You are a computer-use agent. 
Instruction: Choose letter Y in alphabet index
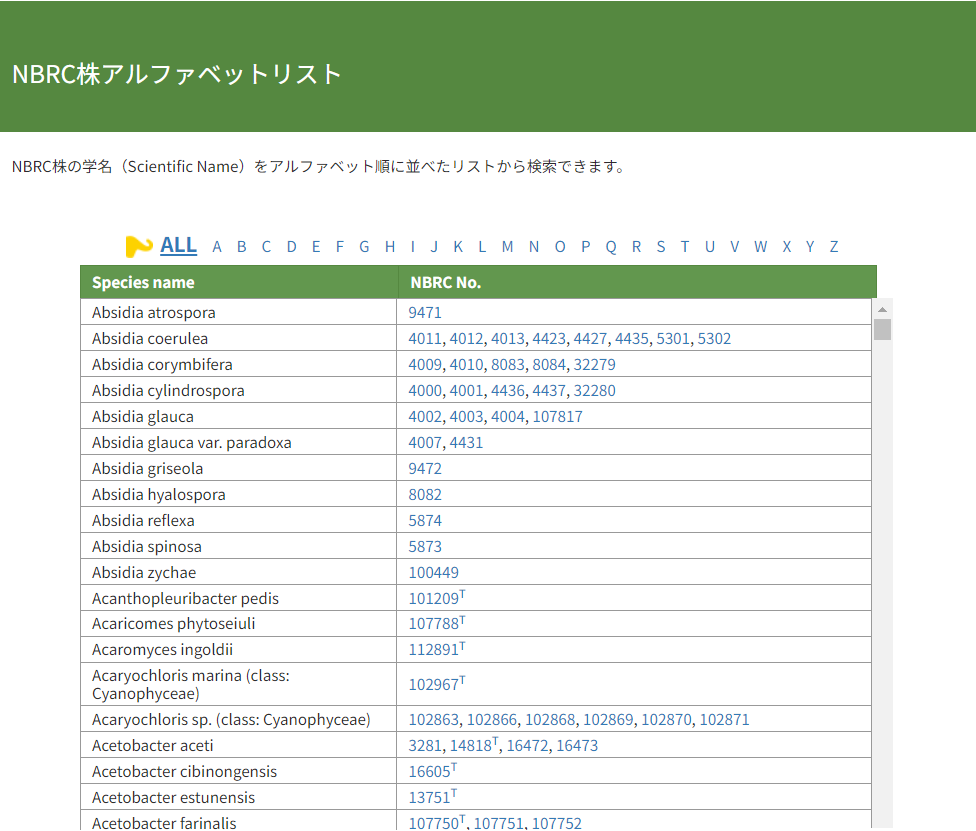pos(810,247)
